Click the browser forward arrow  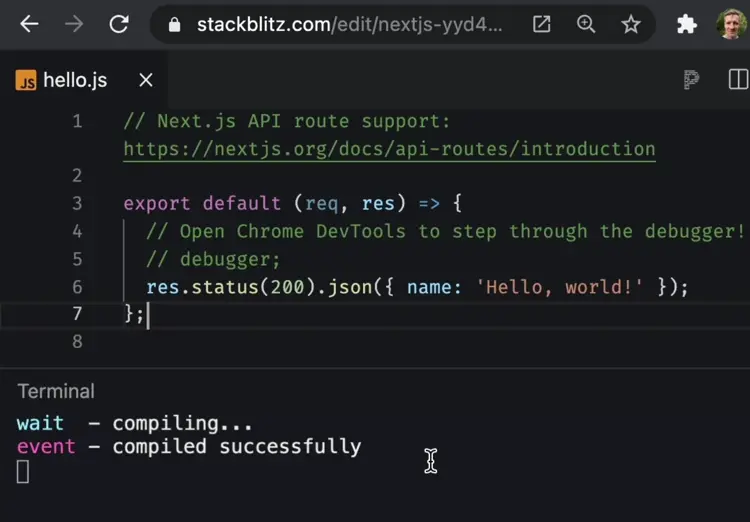[74, 24]
